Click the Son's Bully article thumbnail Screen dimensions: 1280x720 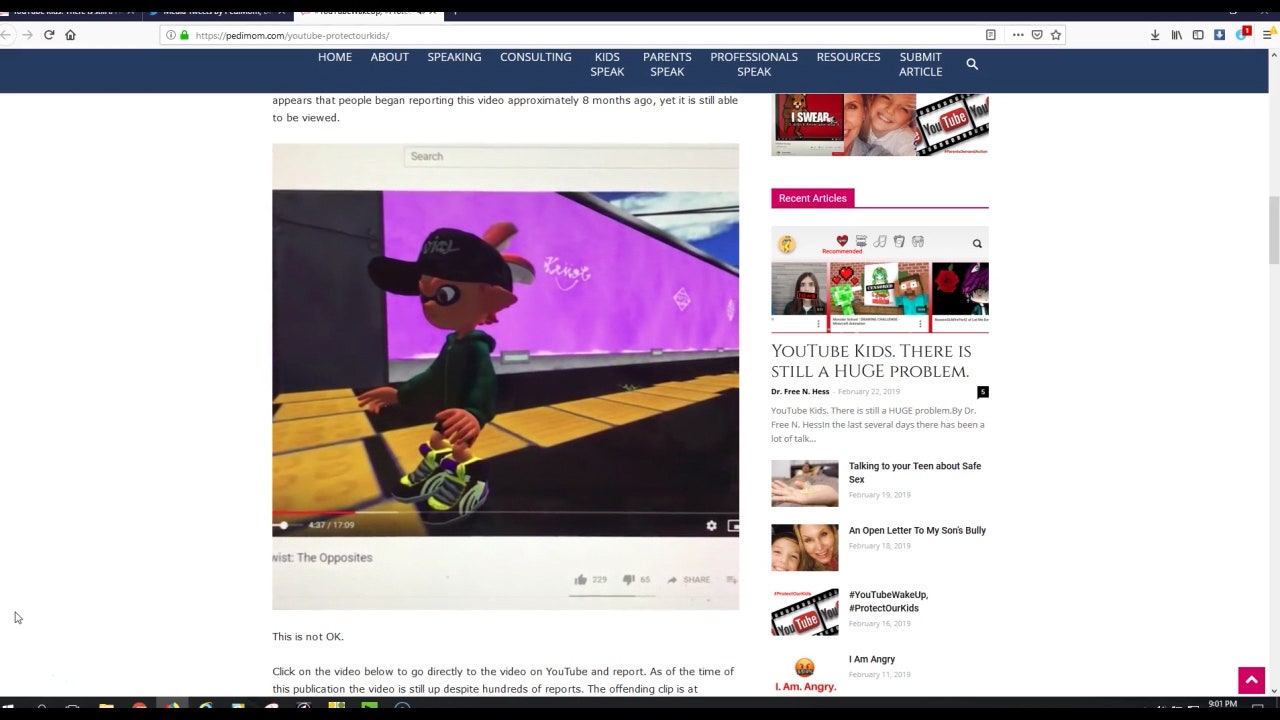pos(805,548)
